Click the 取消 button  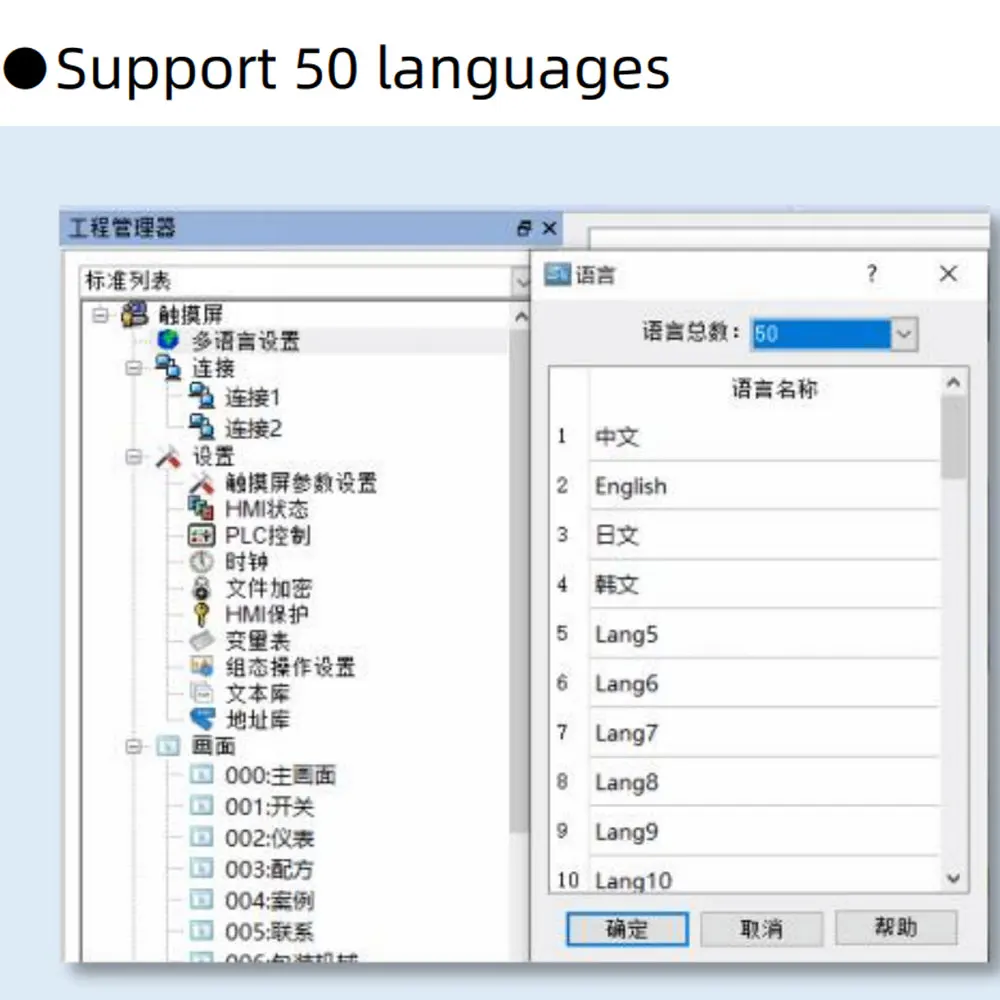(761, 929)
